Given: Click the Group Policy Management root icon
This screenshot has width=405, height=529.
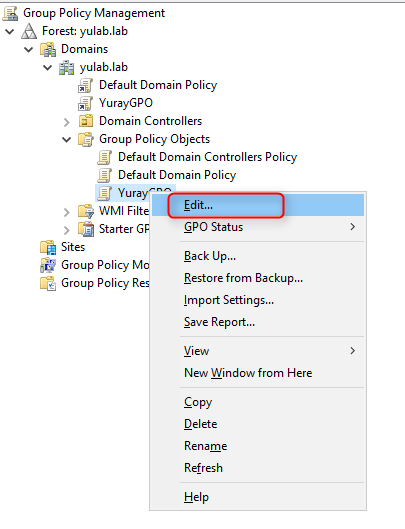Looking at the screenshot, I should 10,13.
